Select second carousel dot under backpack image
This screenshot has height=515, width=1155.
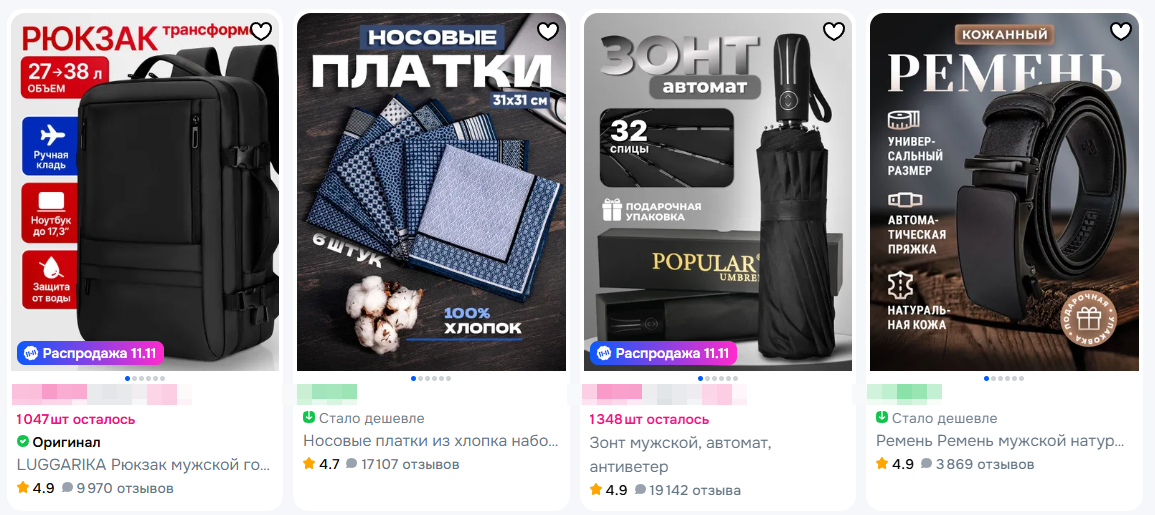pos(134,379)
